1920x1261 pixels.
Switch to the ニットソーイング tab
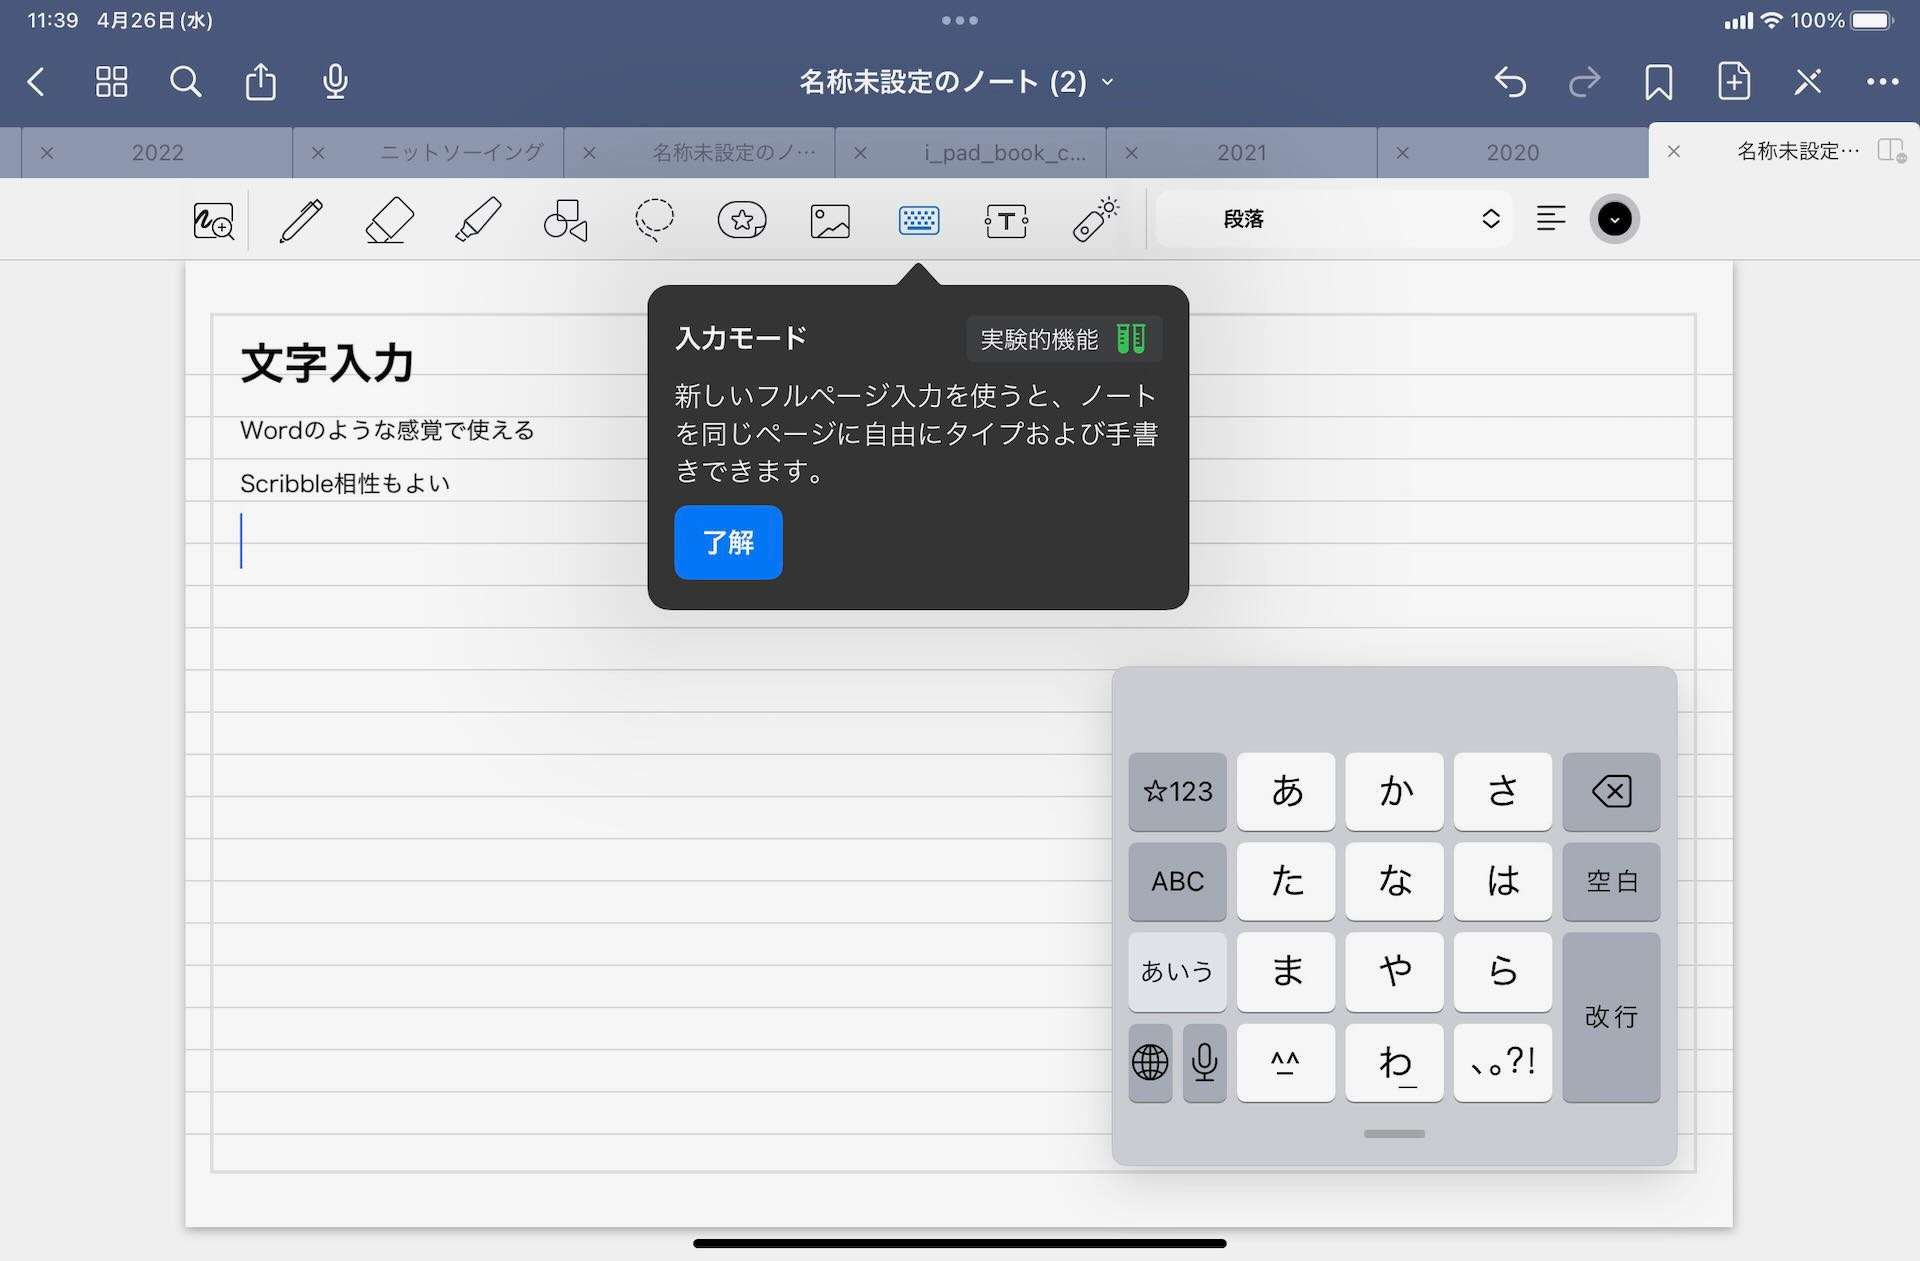pos(461,153)
